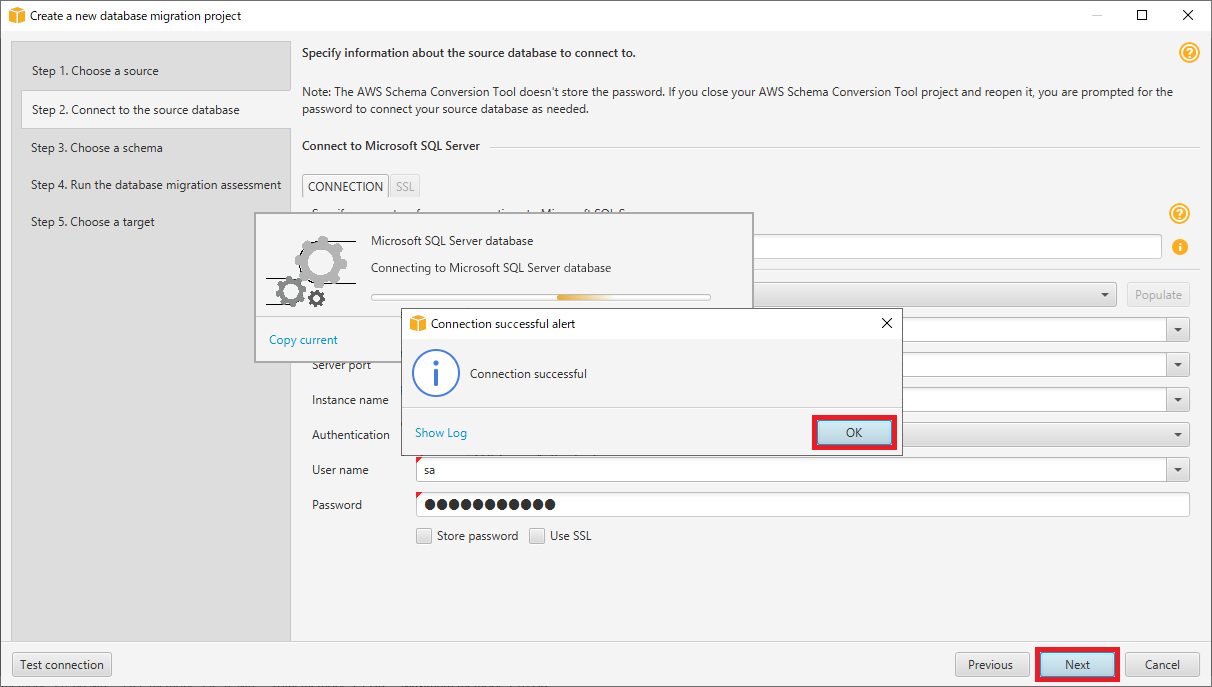Expand the Server port dropdown arrow
Viewport: 1212px width, 687px height.
click(1178, 365)
